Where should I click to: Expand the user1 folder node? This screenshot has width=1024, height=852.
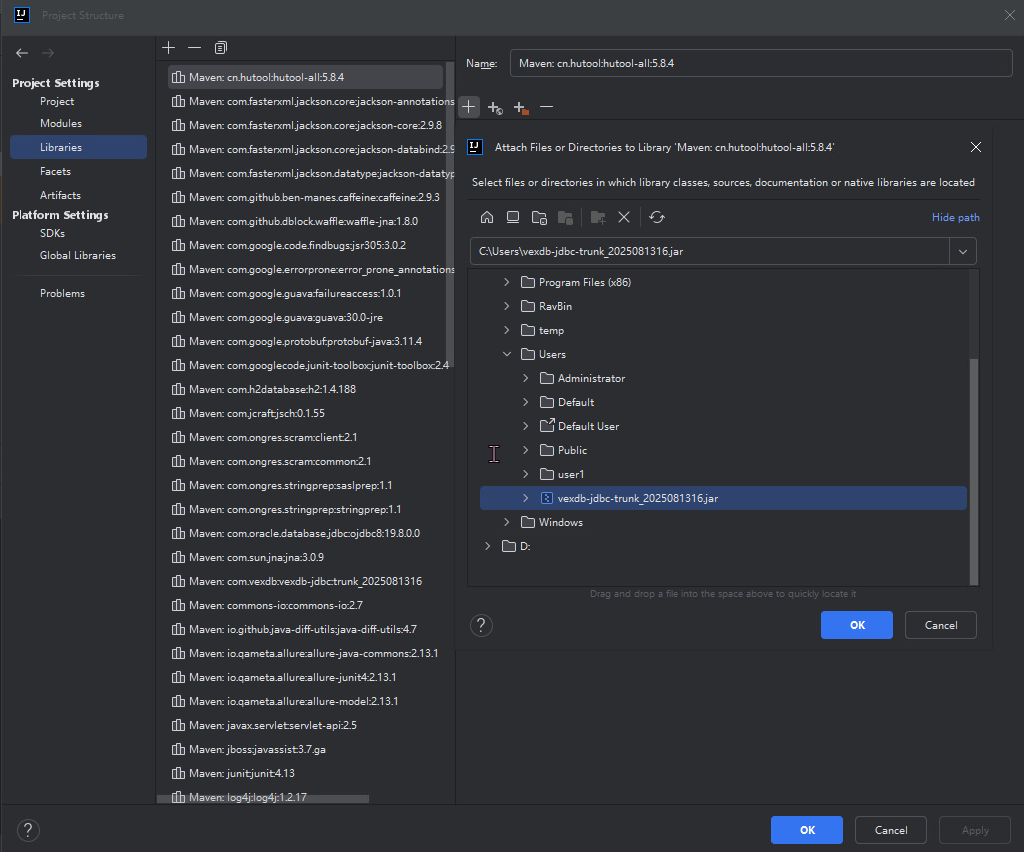point(526,474)
